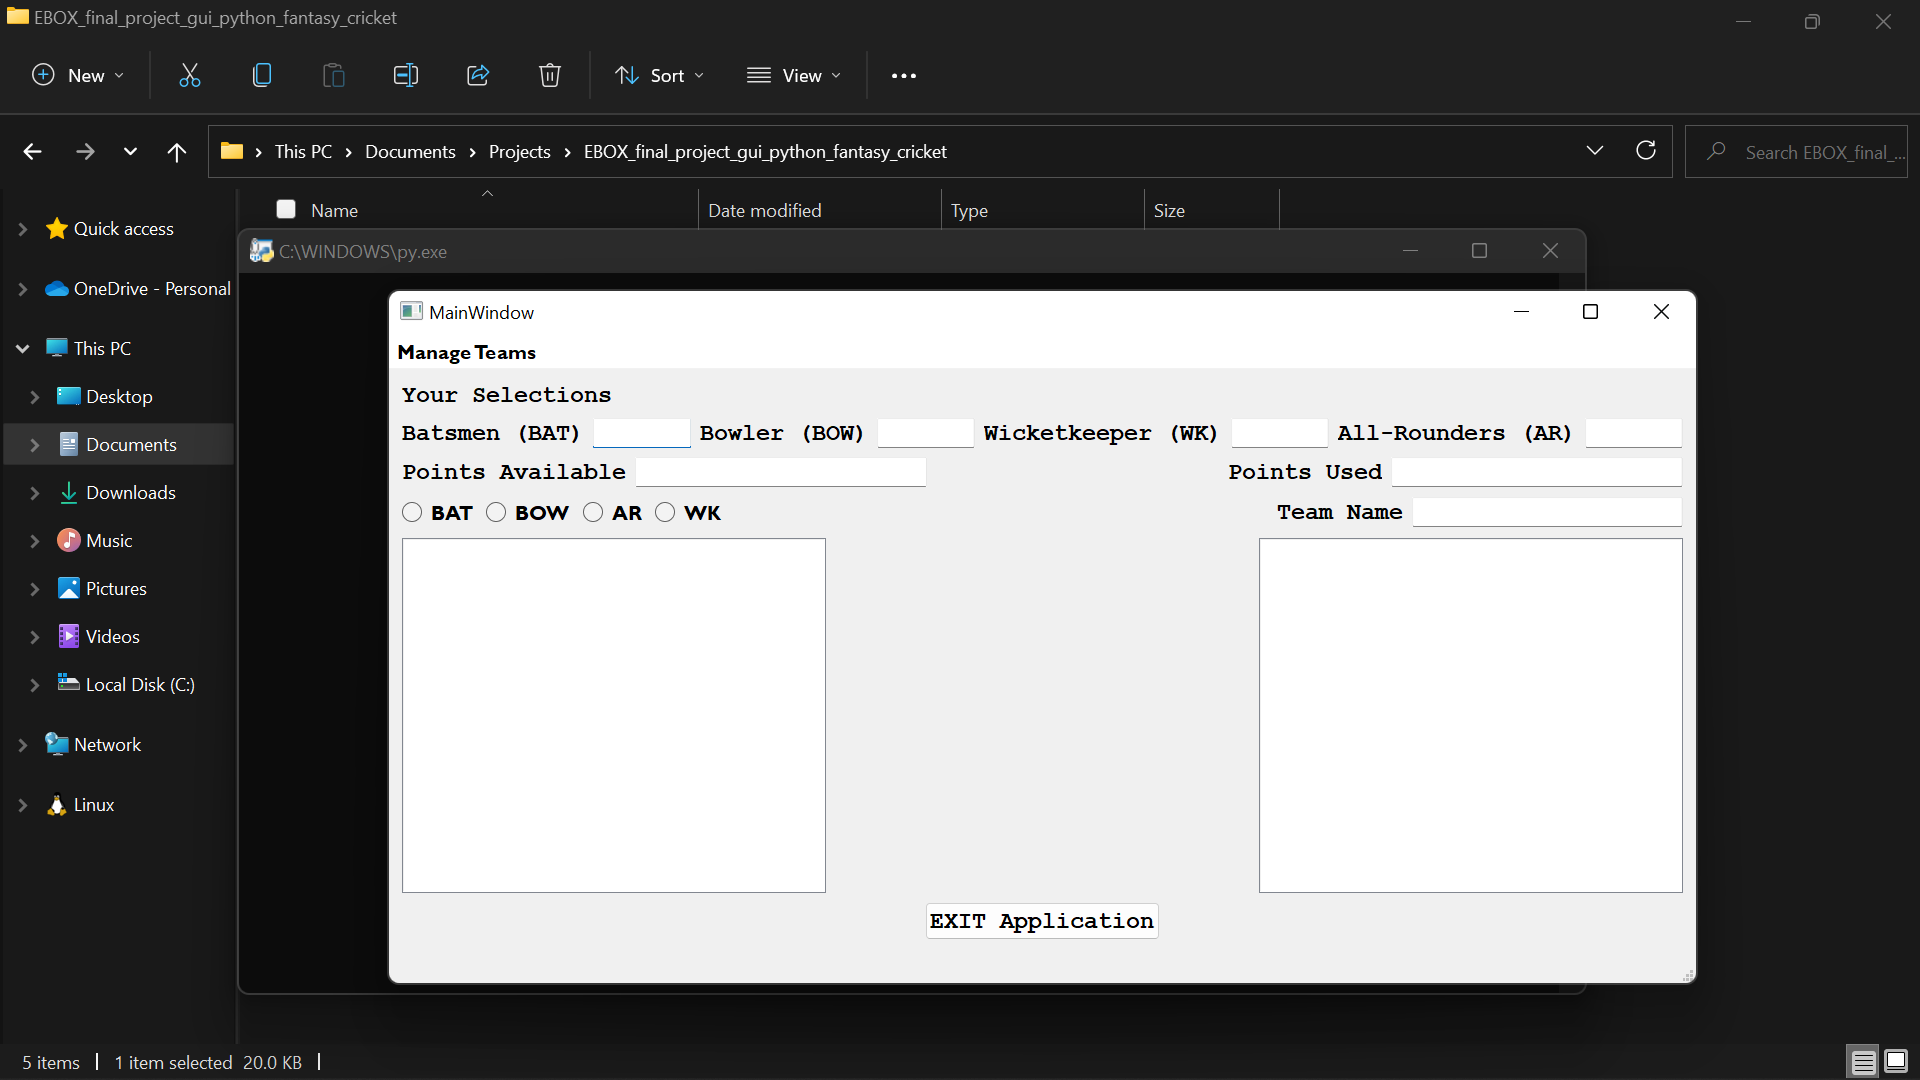Click the Delete (trash) icon
The width and height of the screenshot is (1920, 1080).
[x=549, y=75]
